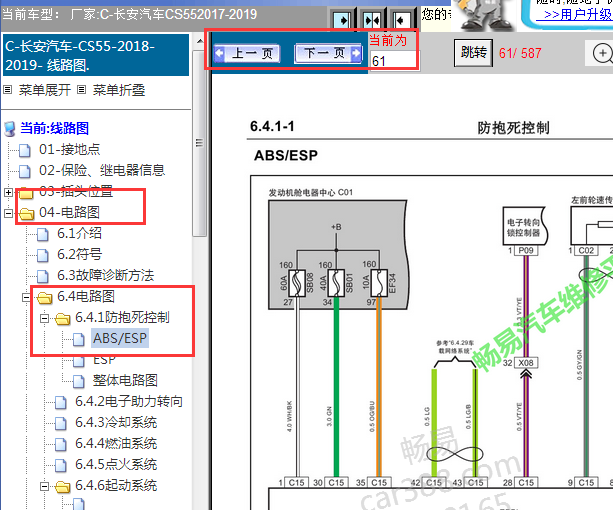
Task: Click the zoom-in magnifier icon
Action: coord(602,53)
